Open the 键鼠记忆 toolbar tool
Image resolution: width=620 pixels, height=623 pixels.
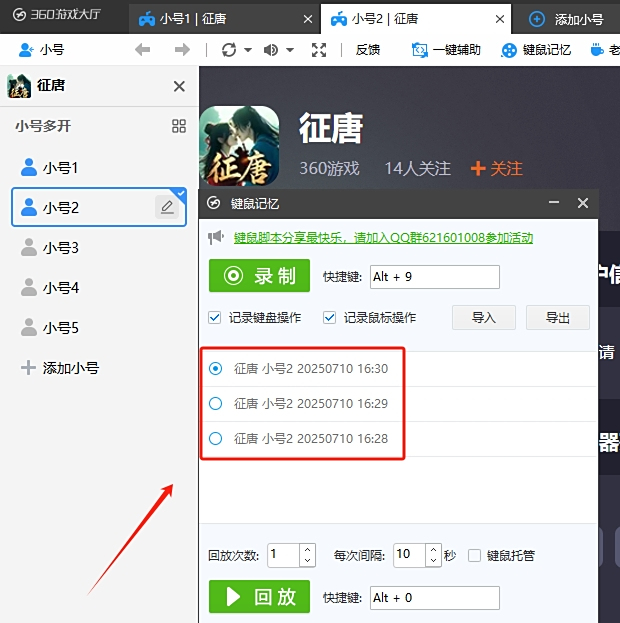pos(536,50)
